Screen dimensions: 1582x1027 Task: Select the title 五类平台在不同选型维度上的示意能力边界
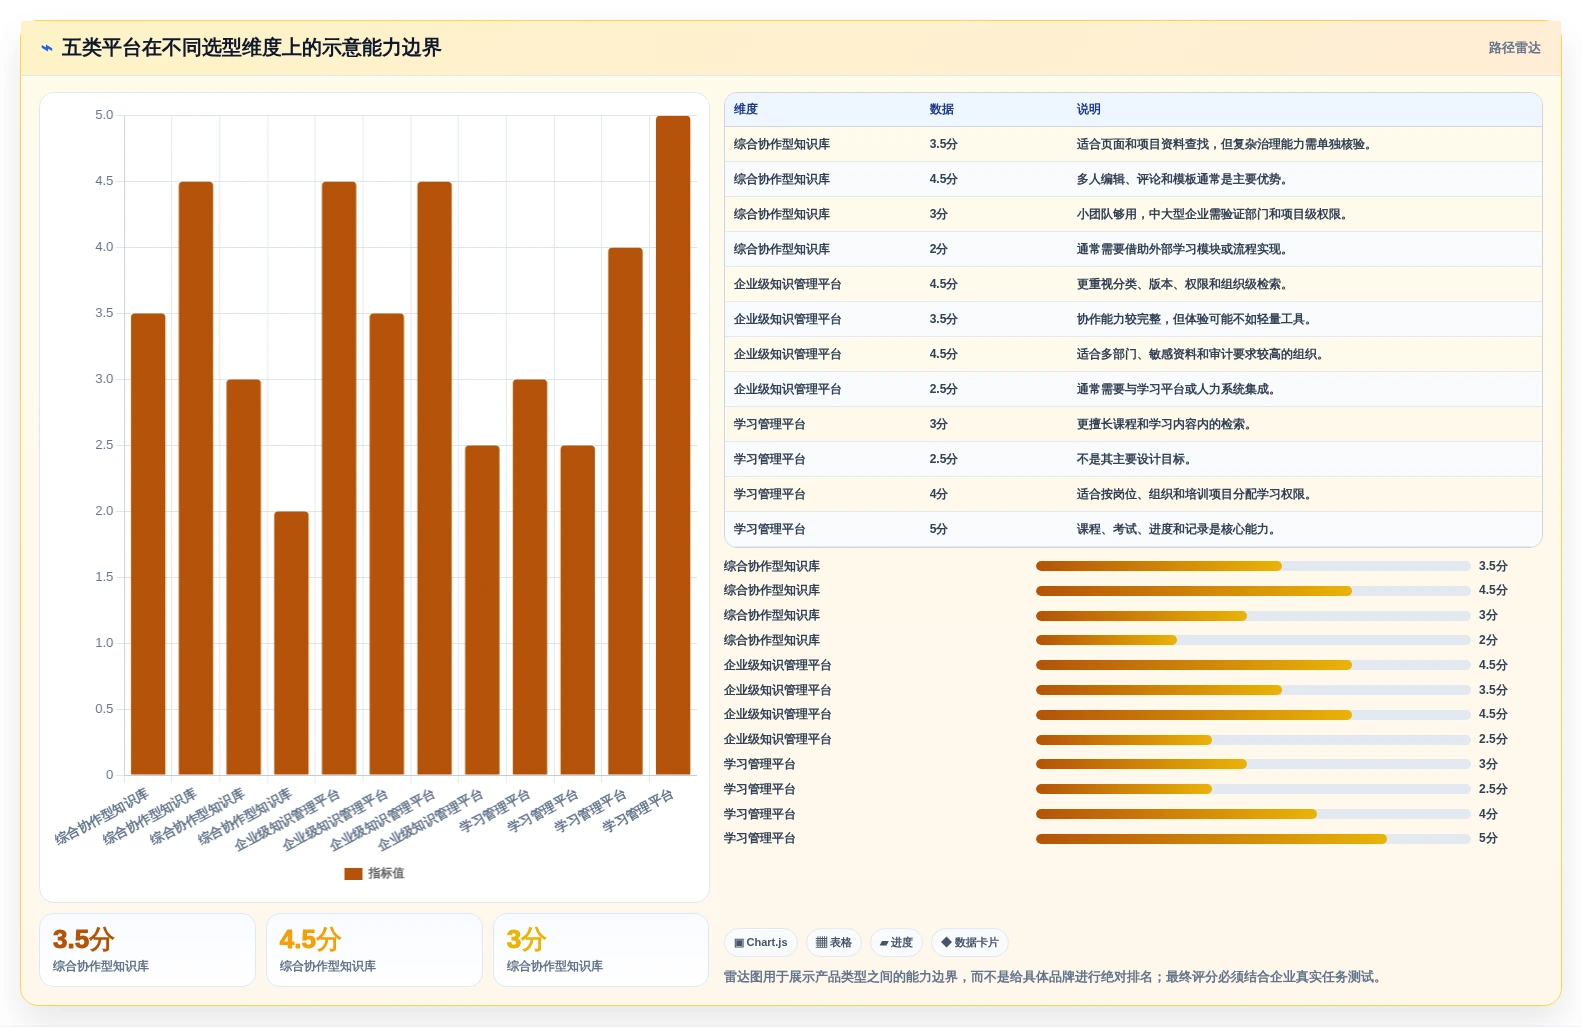(x=251, y=48)
